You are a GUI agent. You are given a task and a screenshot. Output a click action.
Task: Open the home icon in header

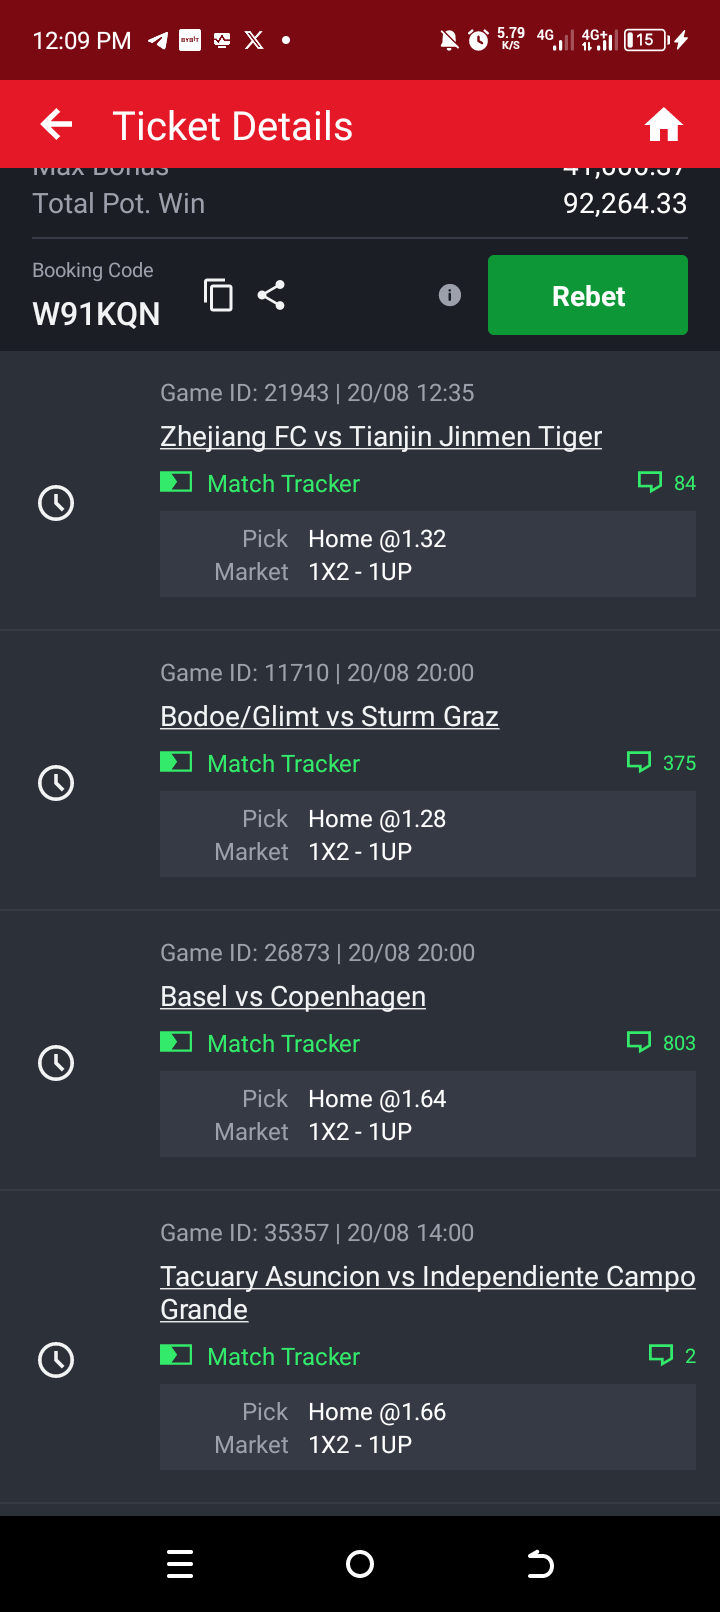click(663, 126)
